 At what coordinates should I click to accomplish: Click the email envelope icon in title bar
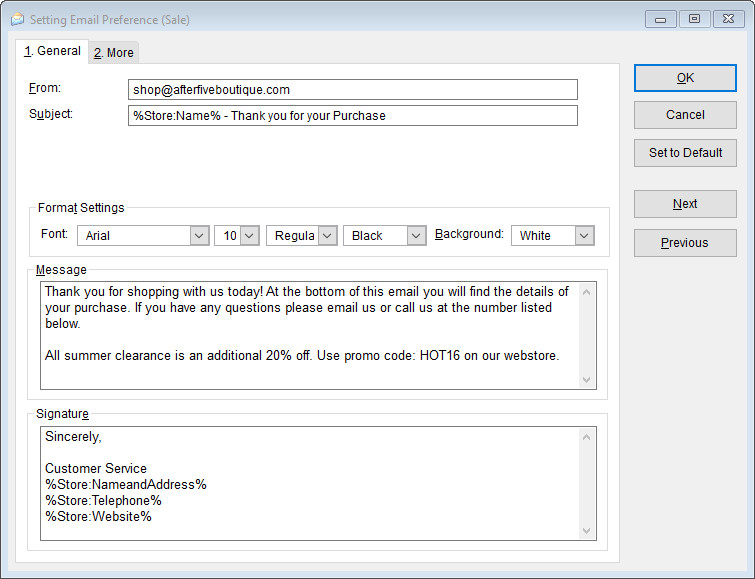[x=17, y=19]
